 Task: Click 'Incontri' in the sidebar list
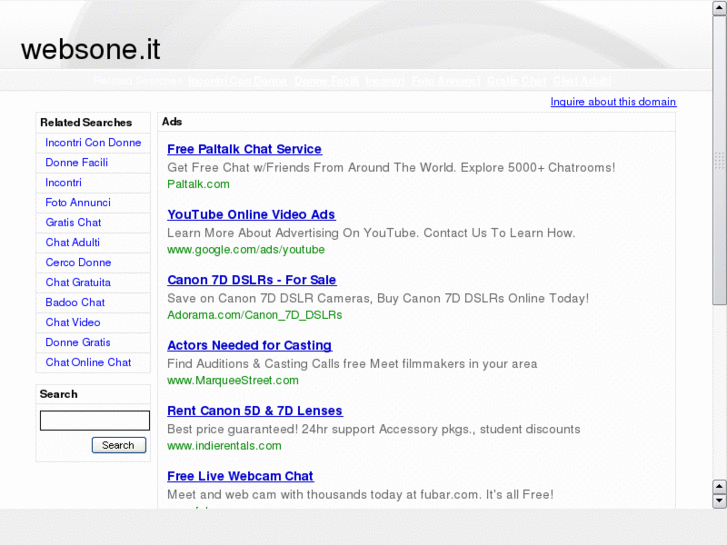coord(64,182)
